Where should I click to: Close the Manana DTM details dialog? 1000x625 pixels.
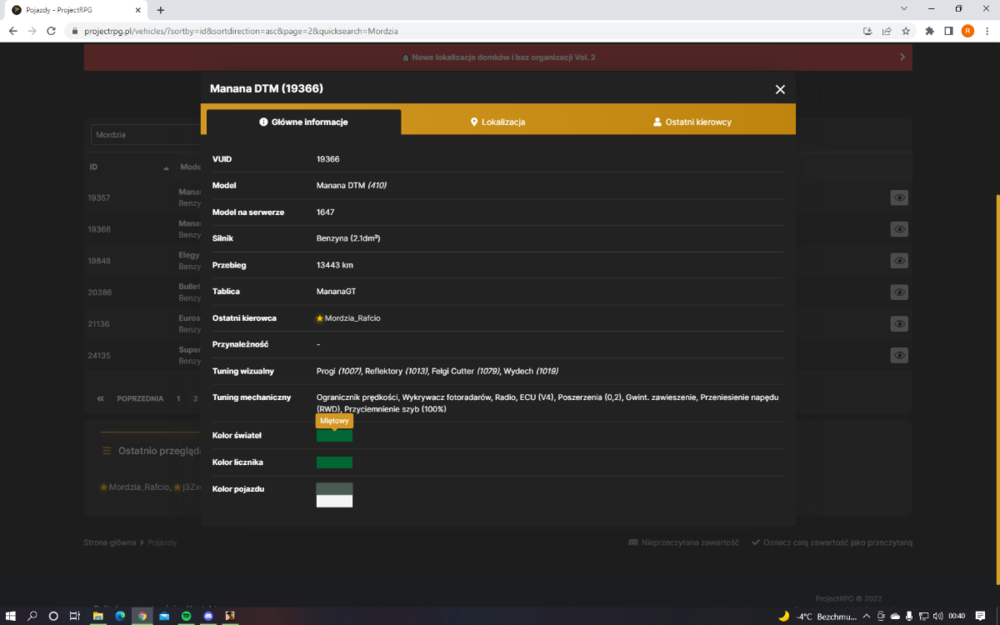pos(780,89)
